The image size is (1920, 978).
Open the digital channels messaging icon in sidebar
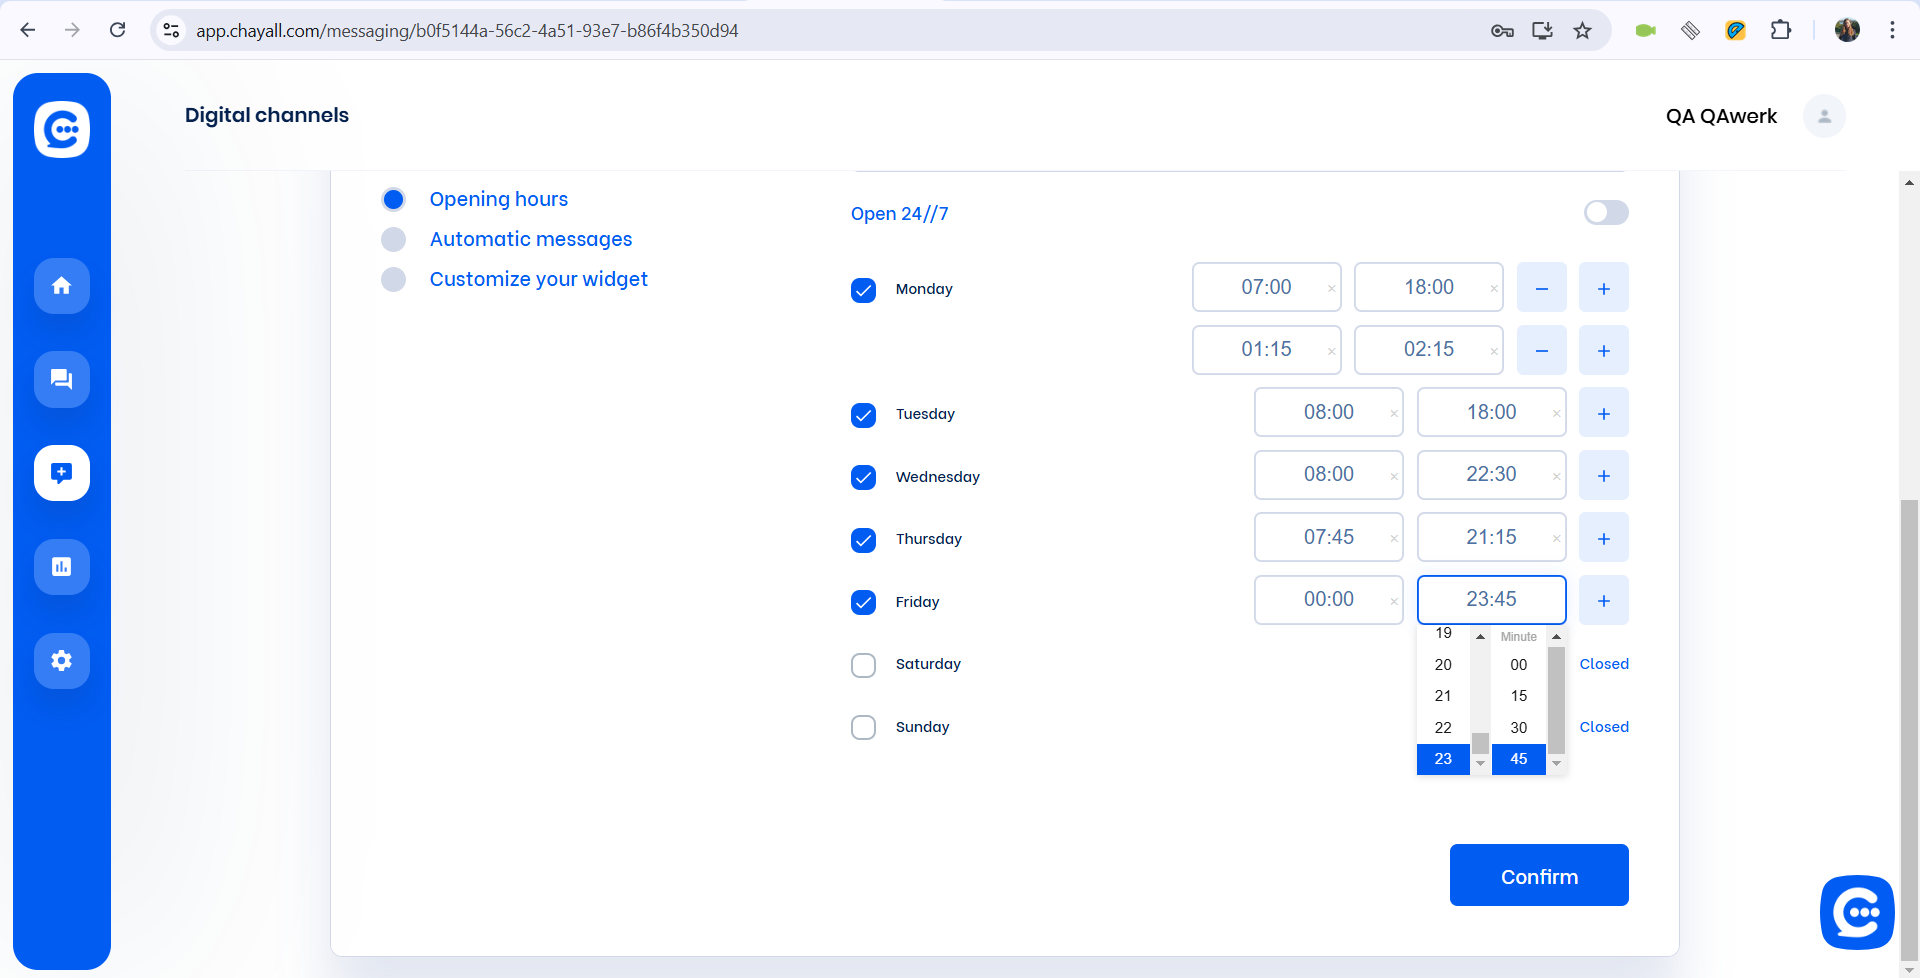(62, 473)
